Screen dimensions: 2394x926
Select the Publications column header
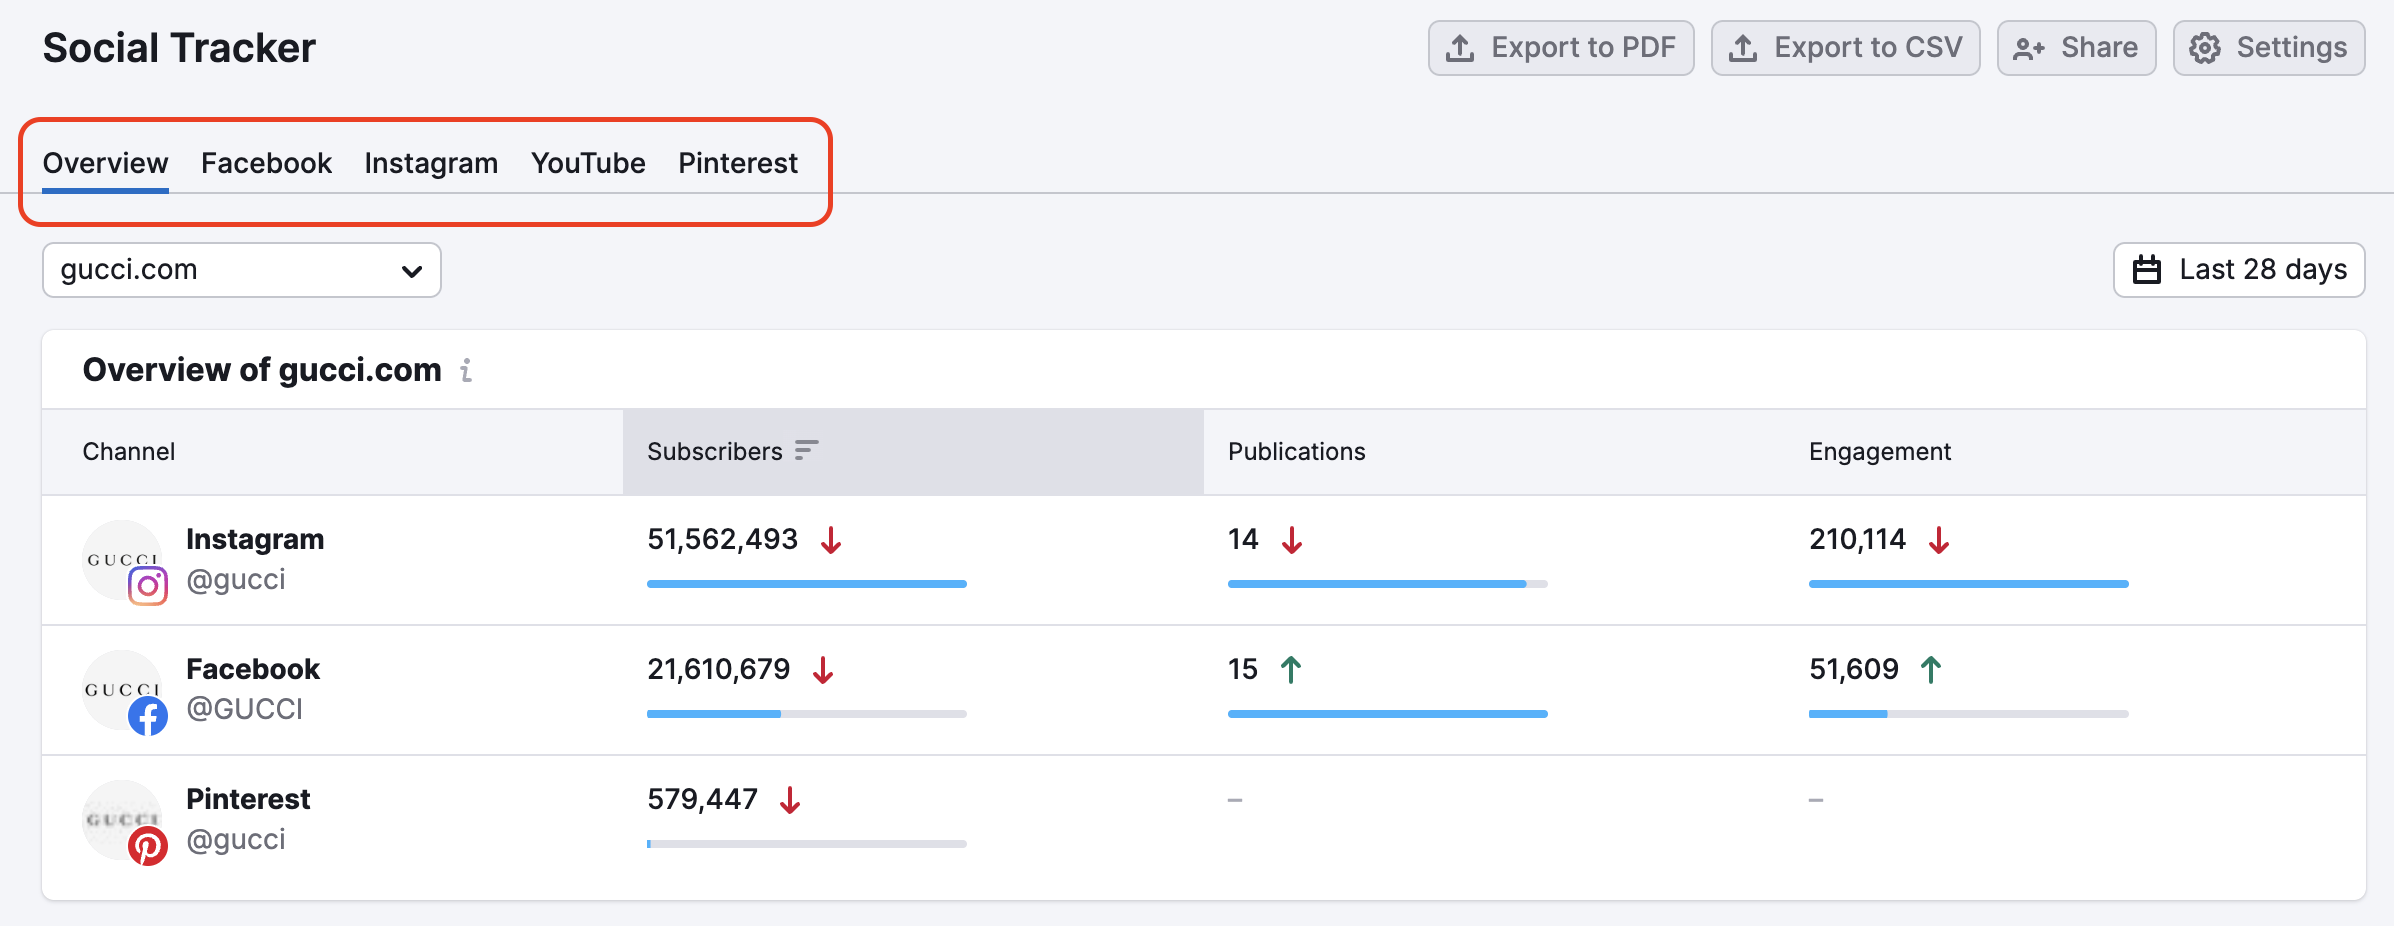click(x=1296, y=451)
